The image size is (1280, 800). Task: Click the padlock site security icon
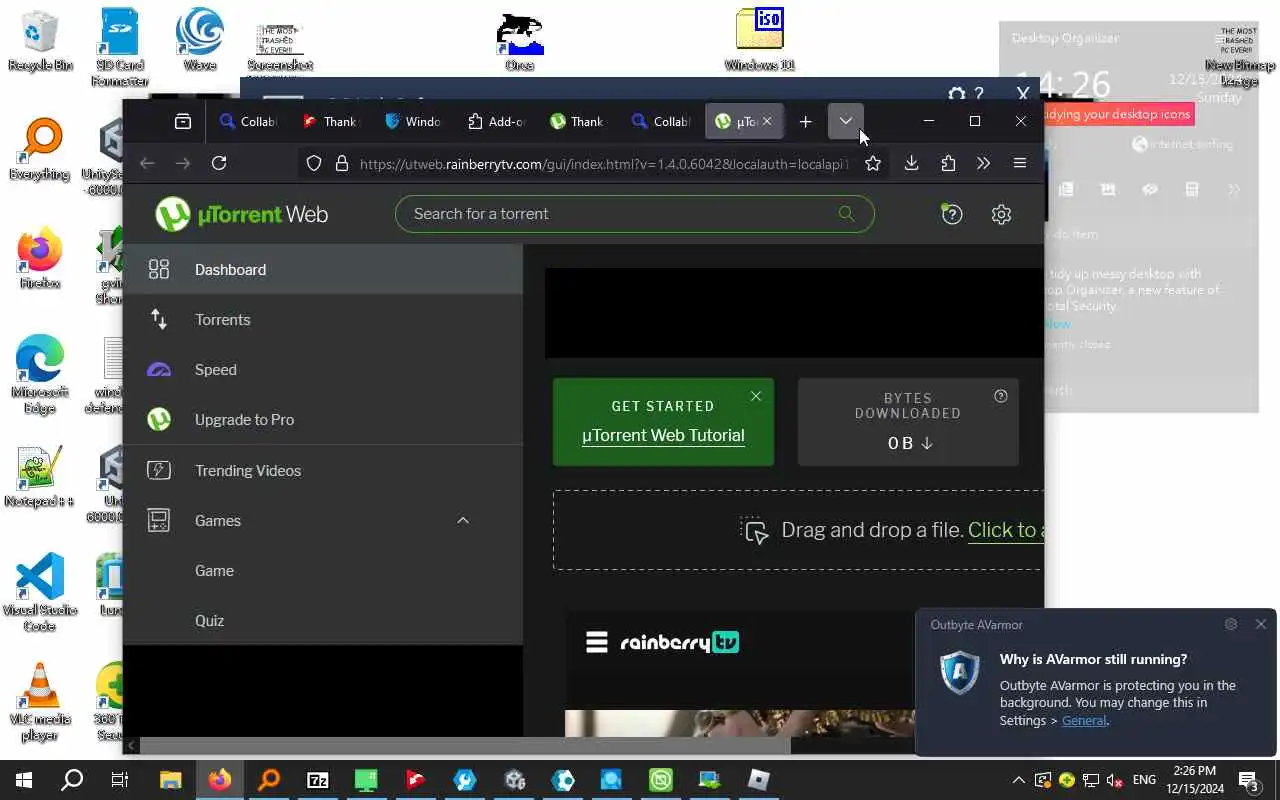[341, 163]
